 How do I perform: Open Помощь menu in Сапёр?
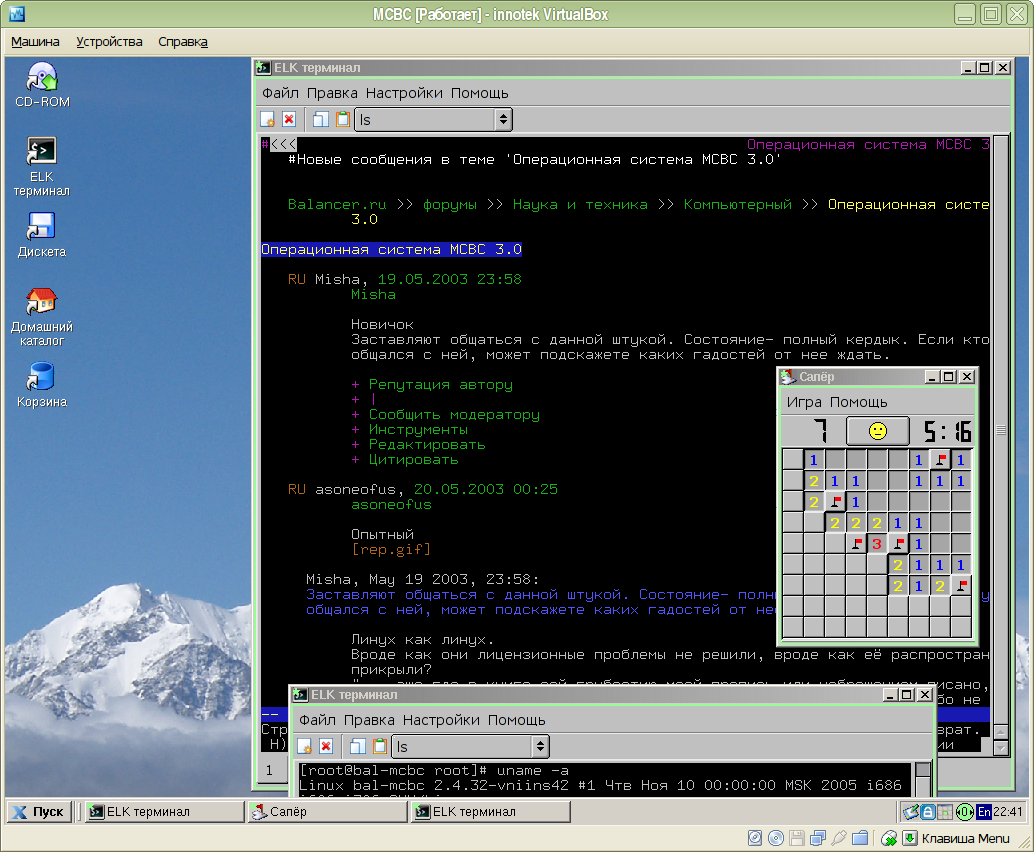pyautogui.click(x=859, y=402)
